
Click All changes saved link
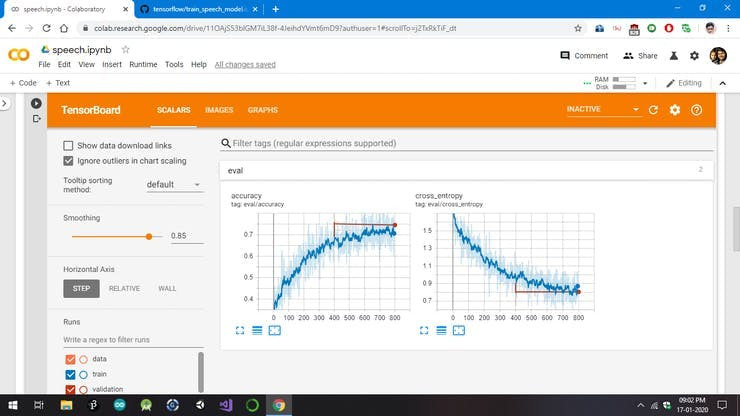(x=245, y=65)
